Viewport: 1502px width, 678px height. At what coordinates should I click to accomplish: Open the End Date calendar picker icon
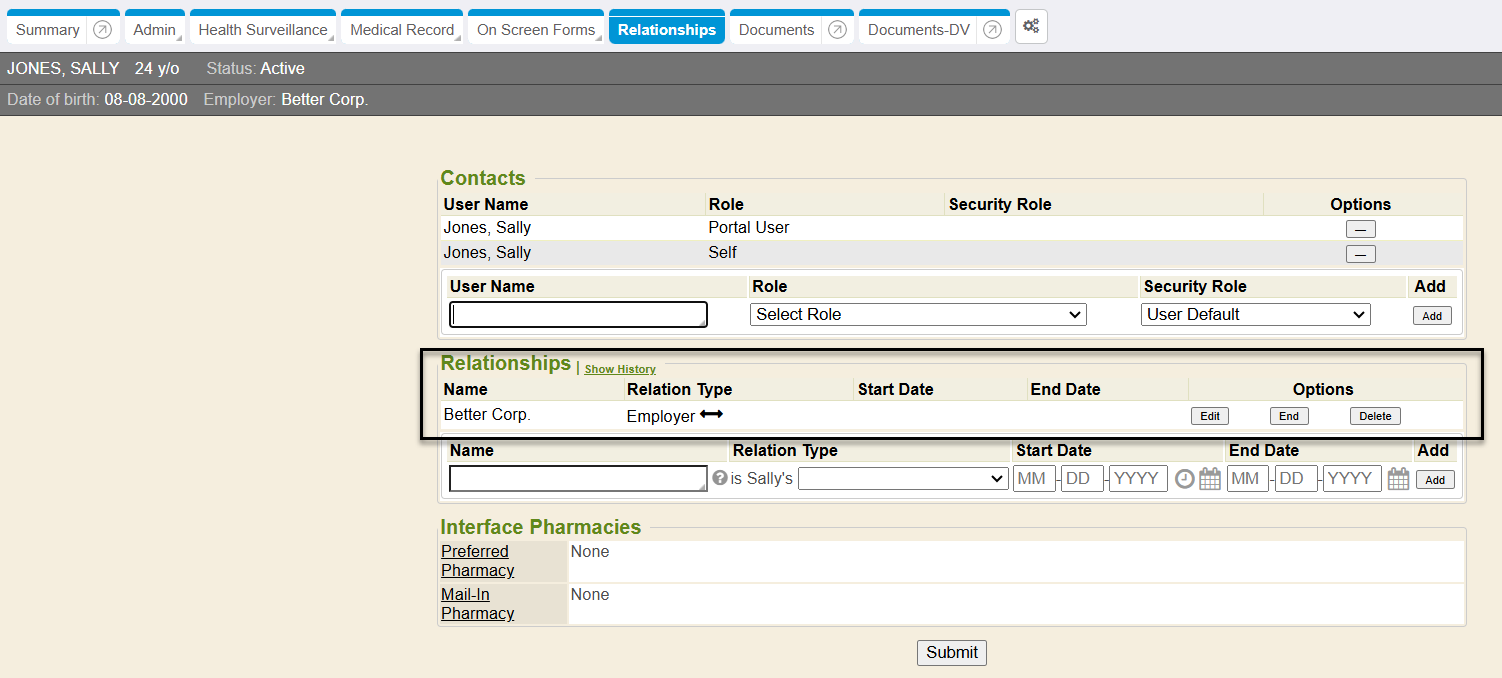coord(1398,479)
